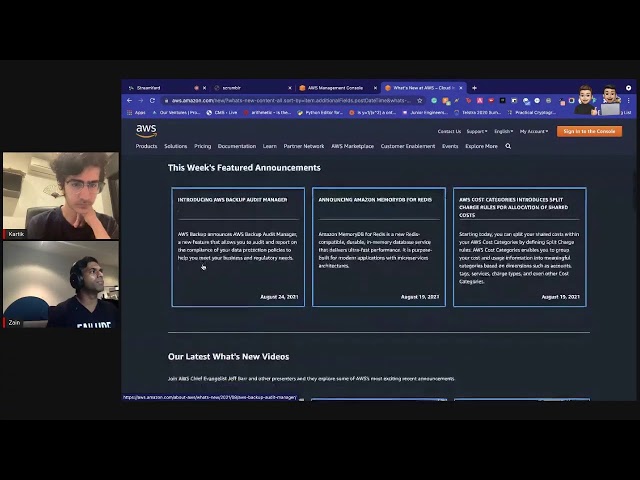
Task: Switch to the AWS Management Console tab
Action: (338, 88)
